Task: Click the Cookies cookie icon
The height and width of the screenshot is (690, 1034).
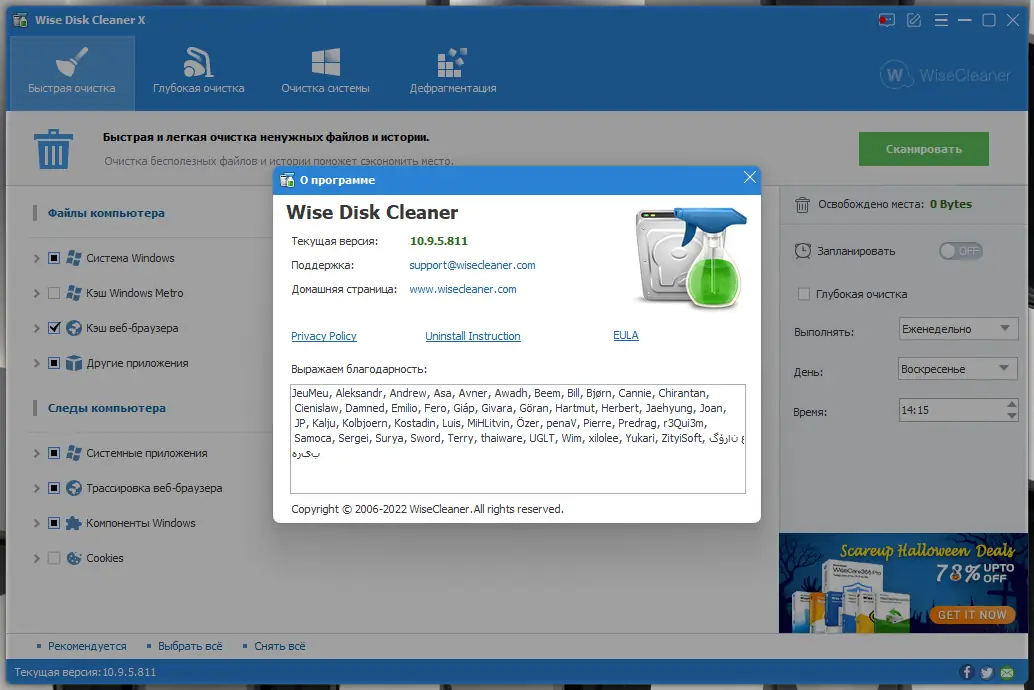Action: coord(74,558)
